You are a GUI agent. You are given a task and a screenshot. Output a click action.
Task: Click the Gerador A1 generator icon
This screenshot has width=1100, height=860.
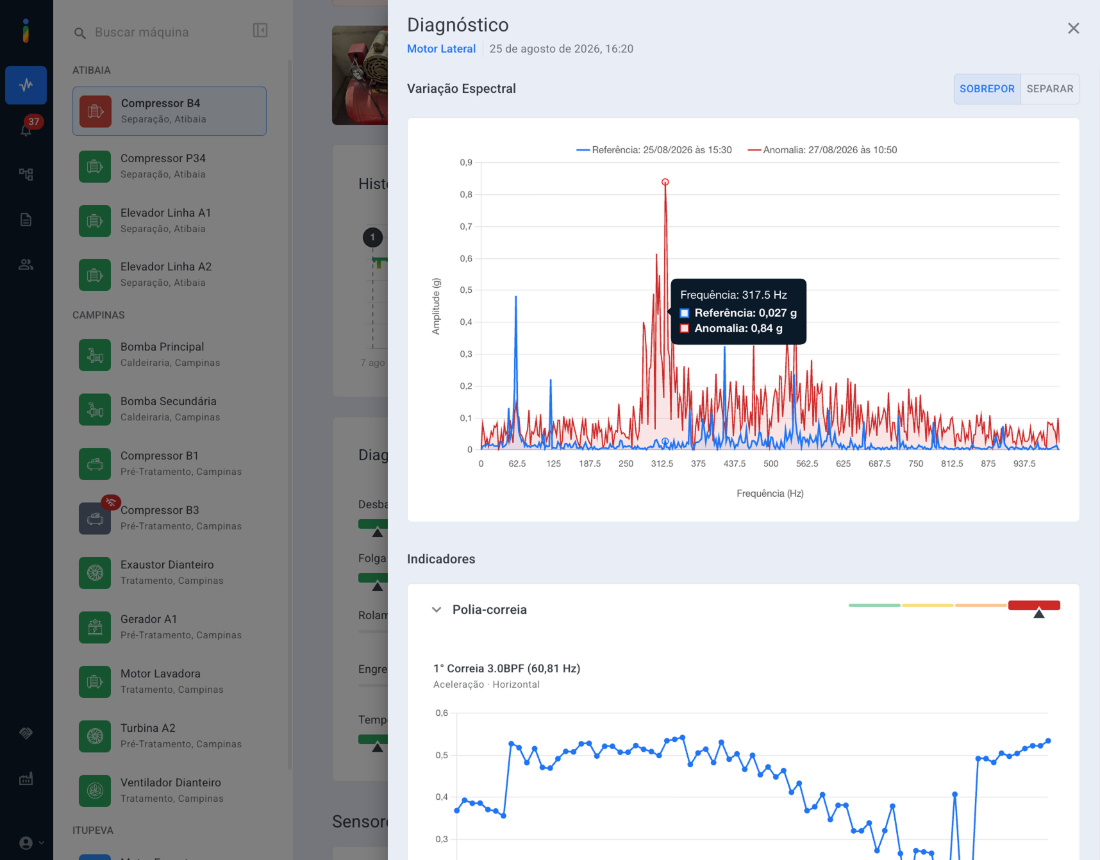coord(95,627)
